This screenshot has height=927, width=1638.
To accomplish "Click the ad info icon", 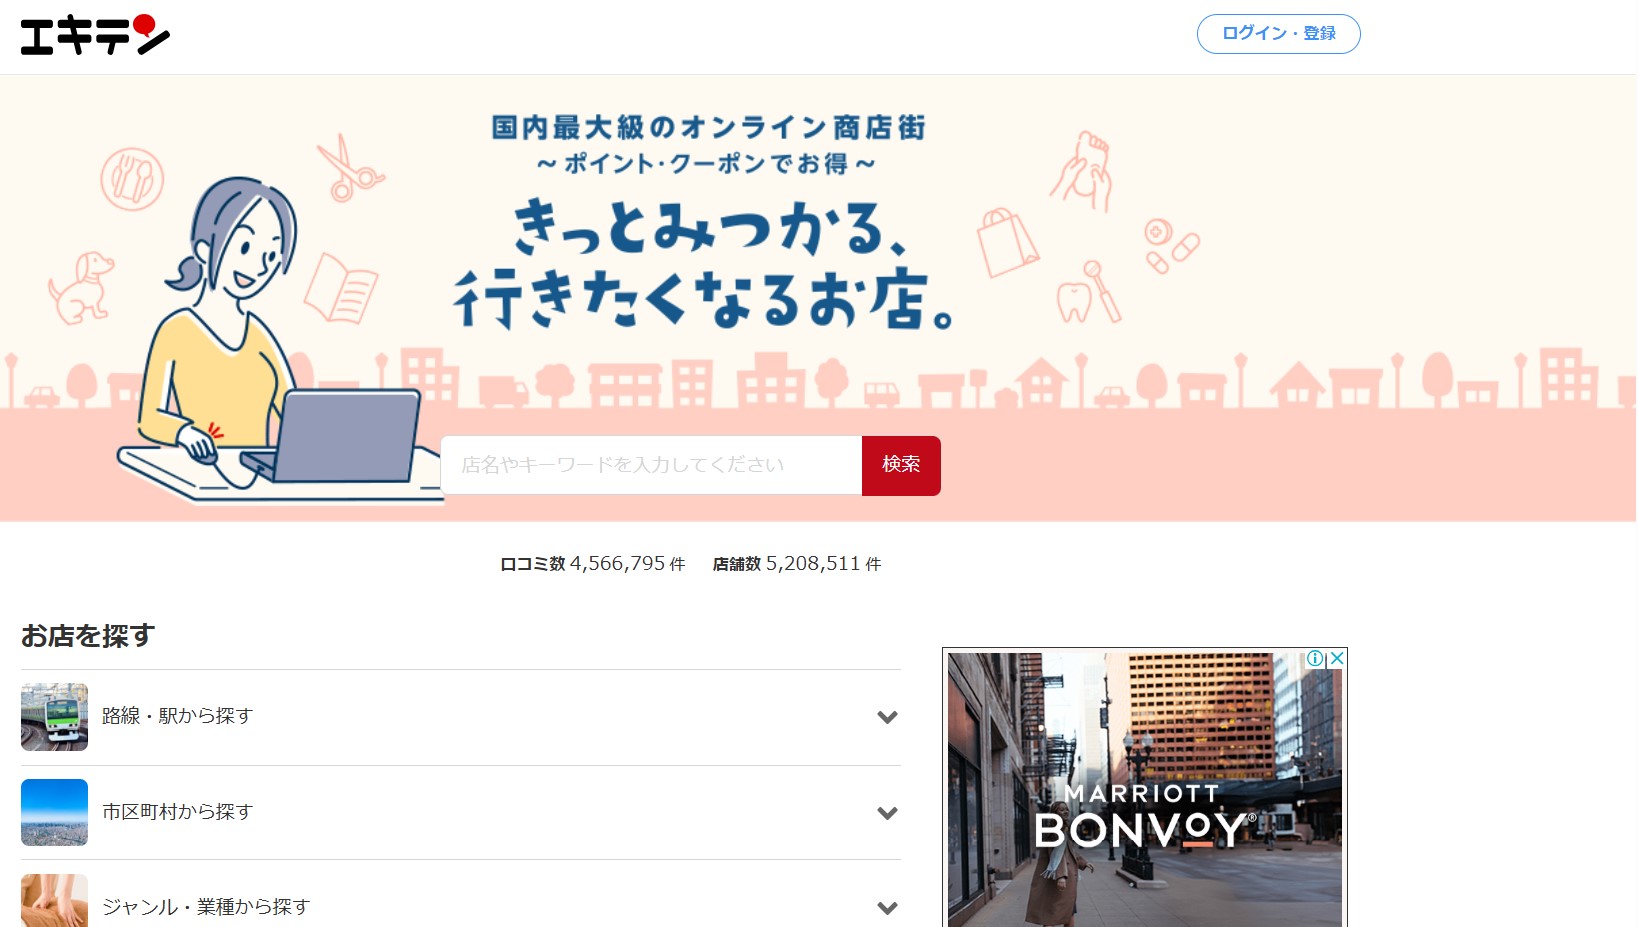I will coord(1315,659).
